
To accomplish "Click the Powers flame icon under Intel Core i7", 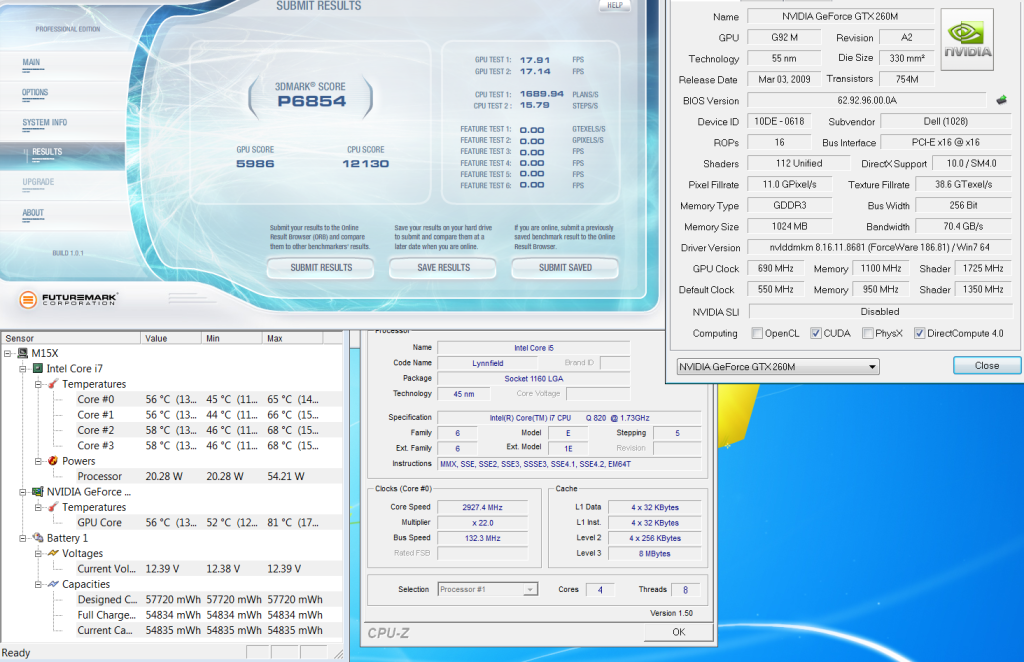I will coord(54,461).
